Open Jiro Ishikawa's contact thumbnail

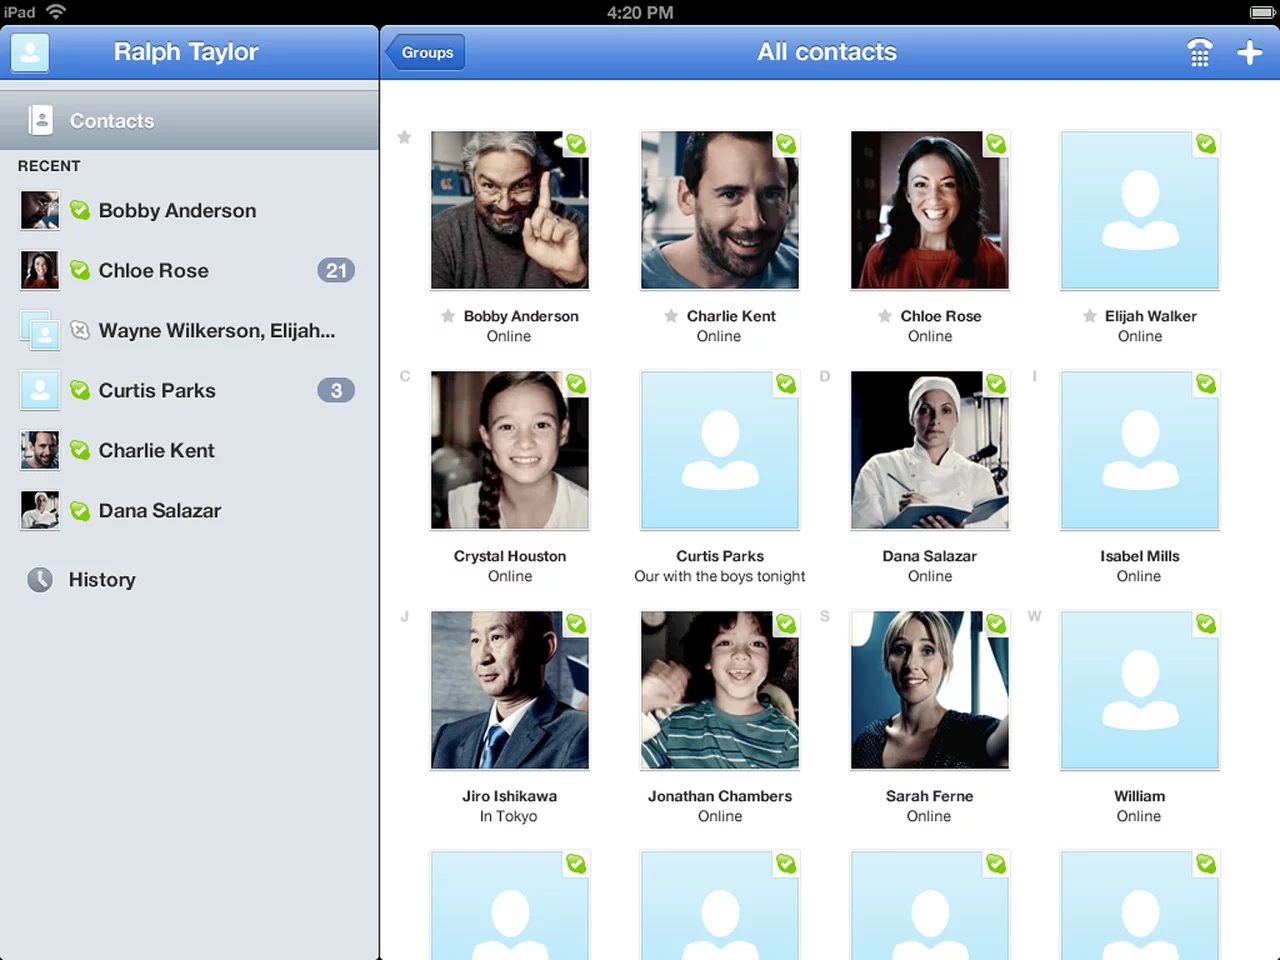pos(510,690)
